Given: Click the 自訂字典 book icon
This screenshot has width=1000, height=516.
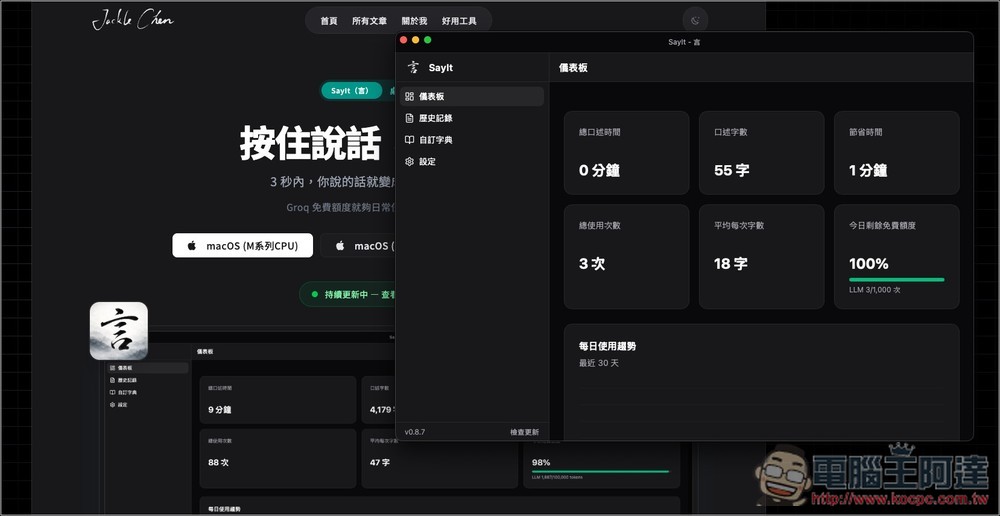Looking at the screenshot, I should (409, 140).
